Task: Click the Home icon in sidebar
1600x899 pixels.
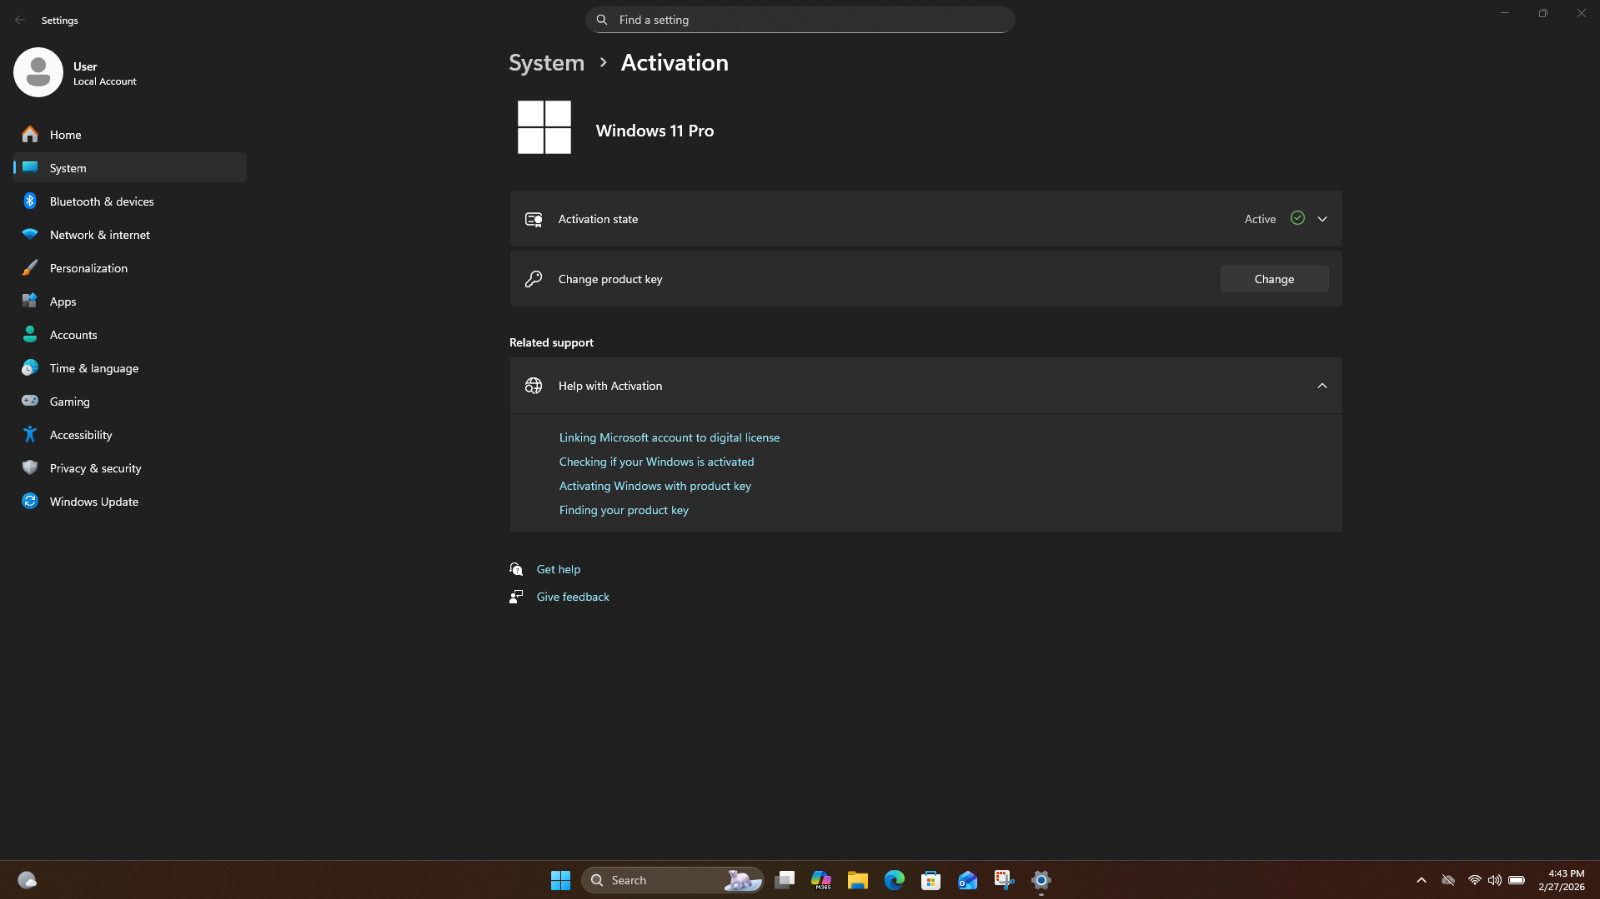Action: (x=30, y=134)
